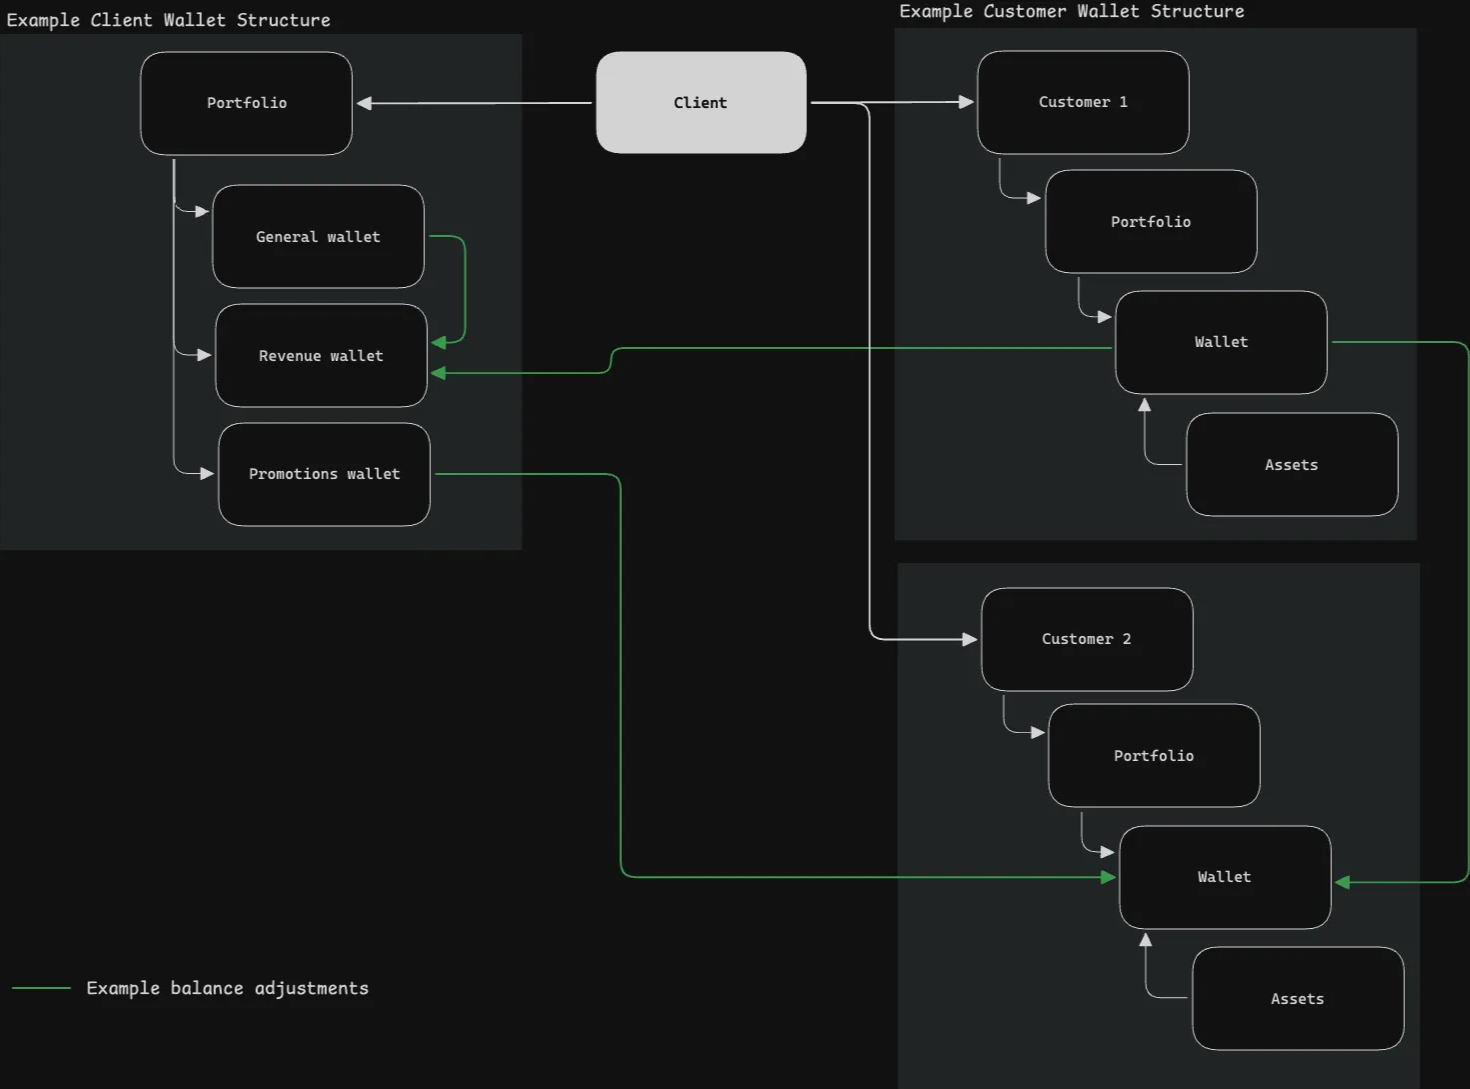Image resolution: width=1470 pixels, height=1089 pixels.
Task: Click the 'Example balance adjustments' legend label
Action: (227, 988)
